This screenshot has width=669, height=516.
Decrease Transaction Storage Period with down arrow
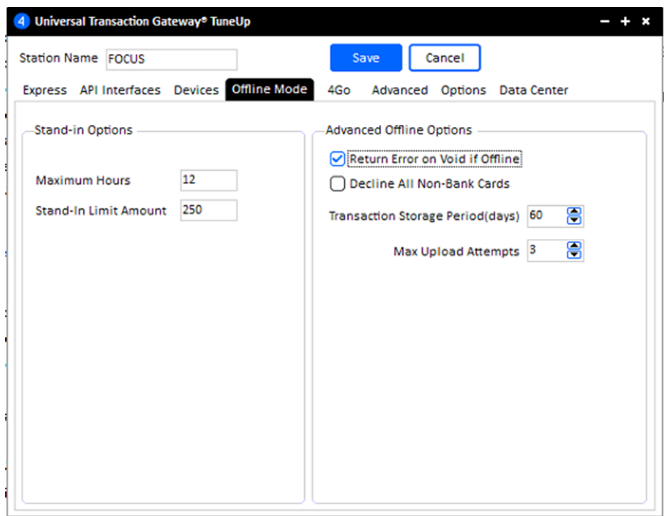574,221
